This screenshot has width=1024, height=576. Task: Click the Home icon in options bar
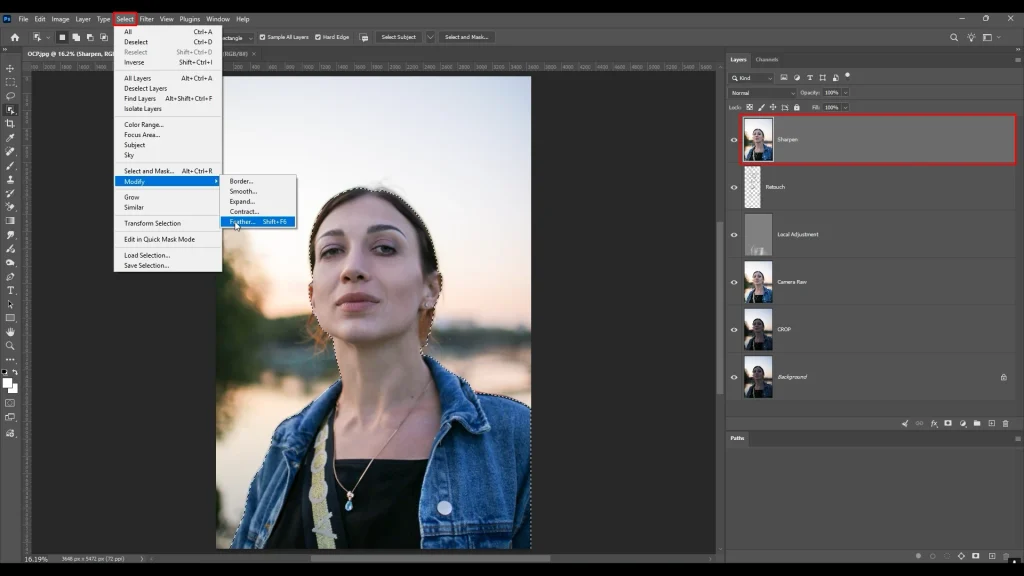pyautogui.click(x=15, y=37)
